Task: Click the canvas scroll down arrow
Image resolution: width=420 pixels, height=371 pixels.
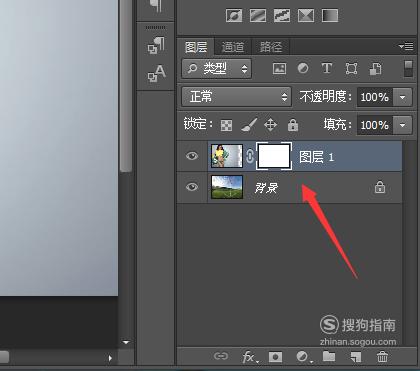Action: pos(126,342)
